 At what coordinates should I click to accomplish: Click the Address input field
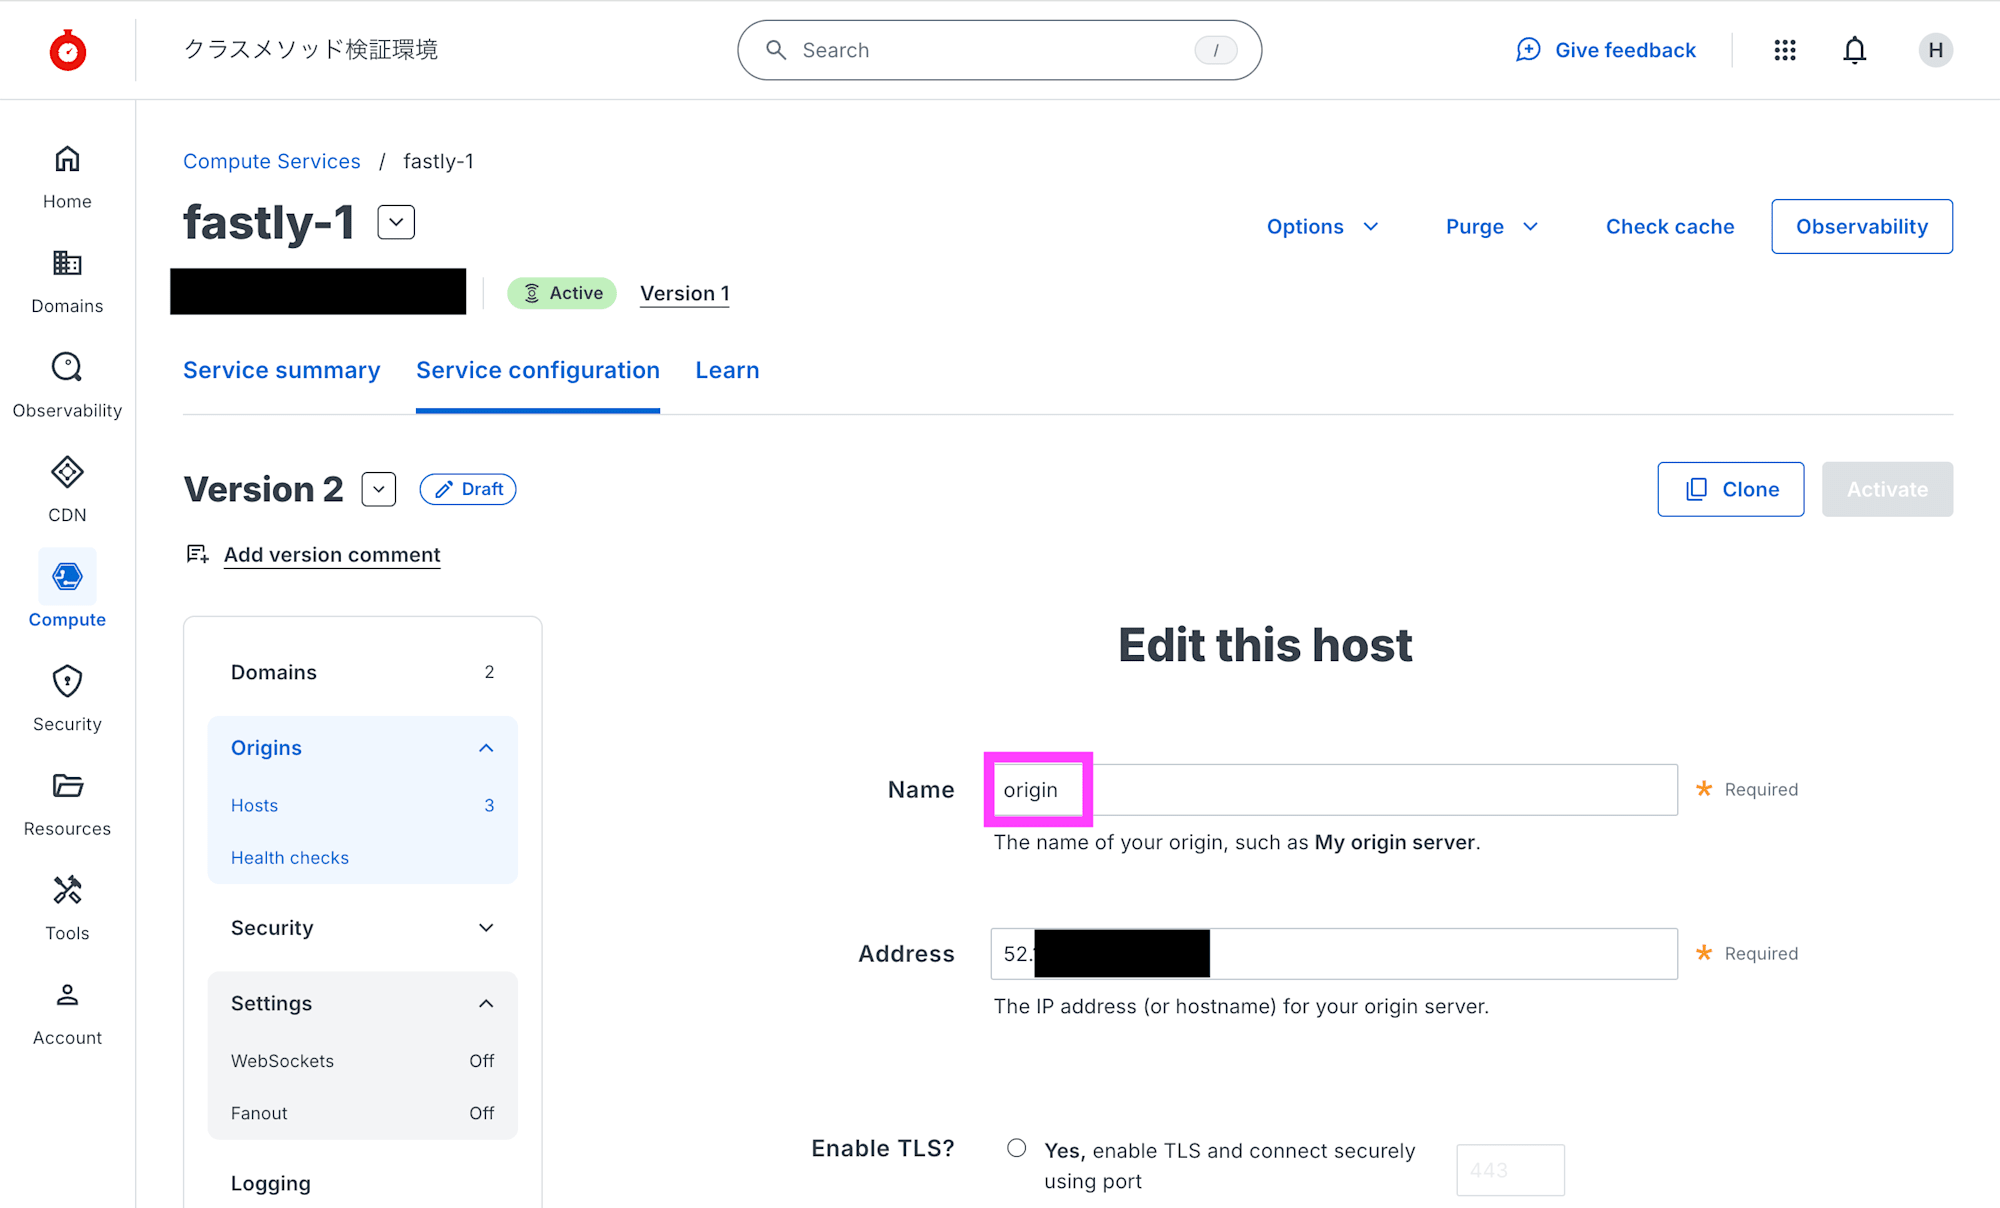1440,954
